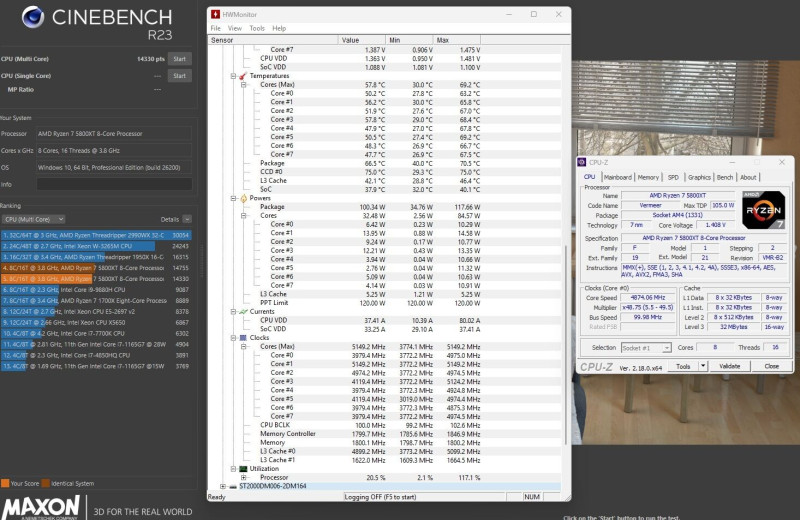800x520 pixels.
Task: Click the HWMonitor app icon in title bar
Action: tap(215, 14)
